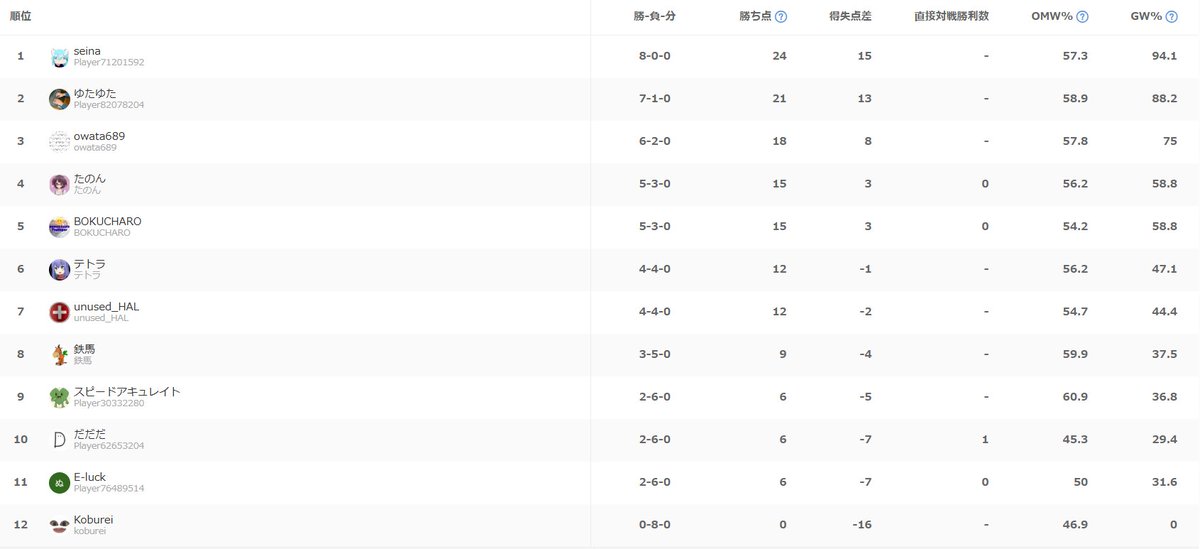The height and width of the screenshot is (549, 1200).
Task: Click Player62653204 ID text
Action: [109, 445]
